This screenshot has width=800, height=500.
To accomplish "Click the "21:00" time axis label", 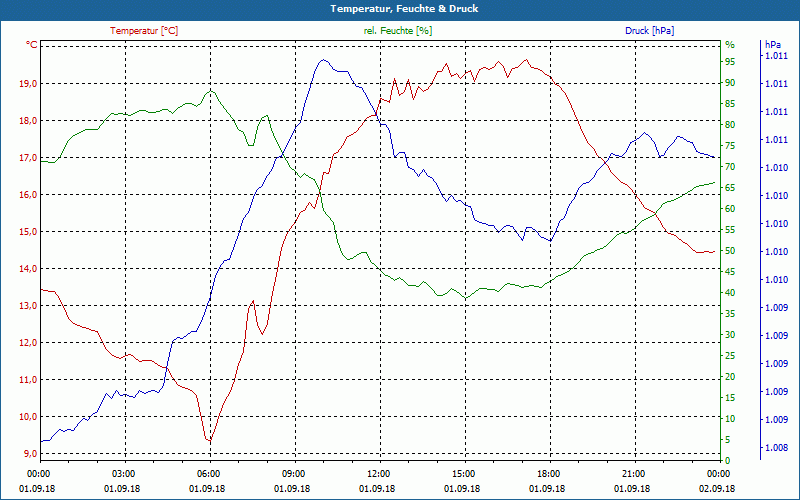I will (x=632, y=473).
